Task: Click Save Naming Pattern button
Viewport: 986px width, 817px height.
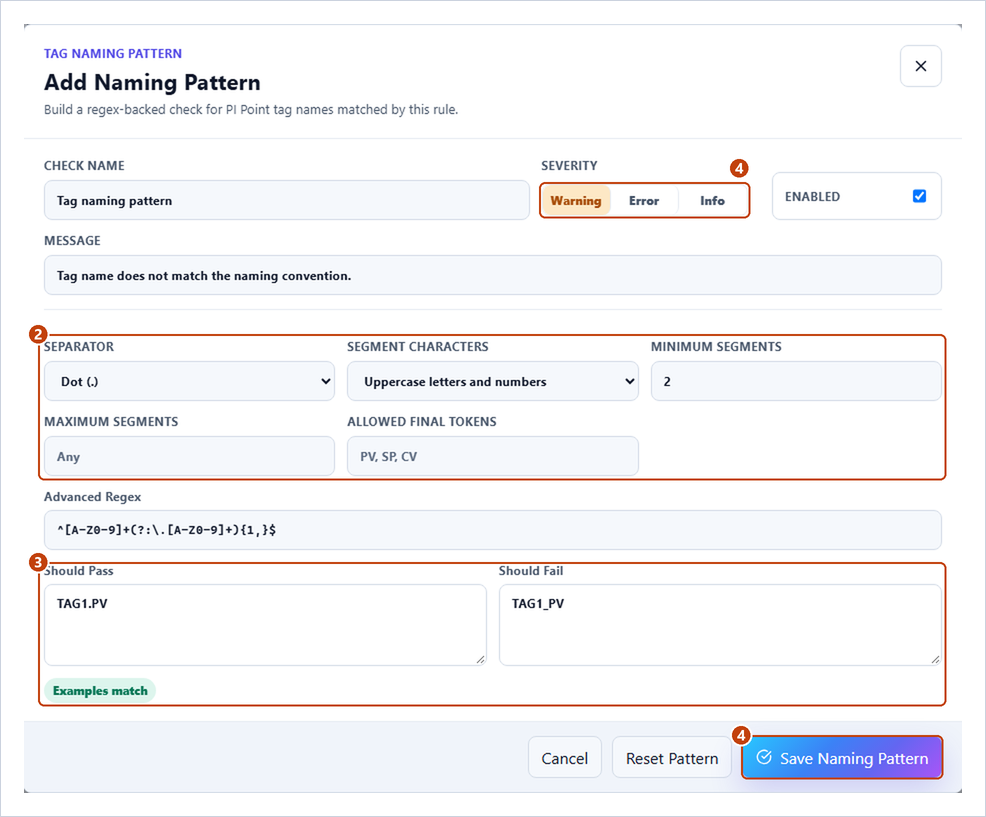Action: [842, 758]
